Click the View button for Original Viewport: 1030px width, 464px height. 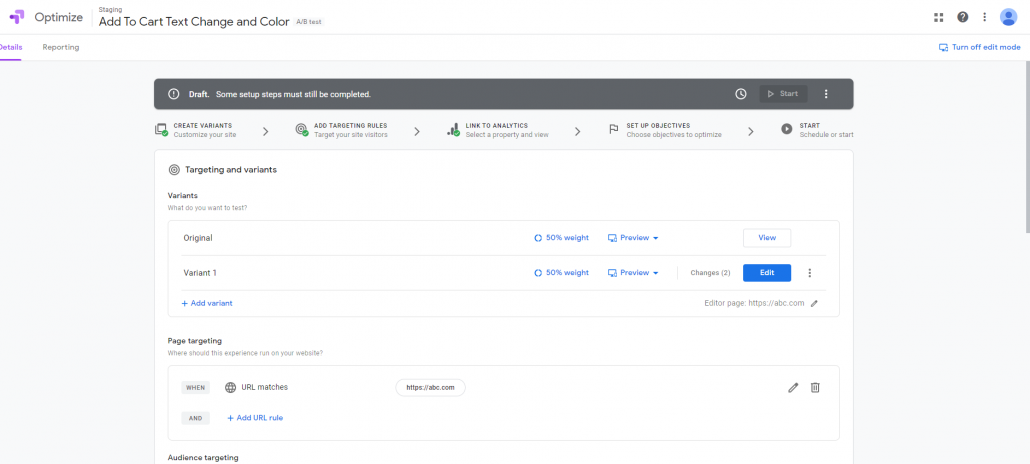[x=767, y=238]
